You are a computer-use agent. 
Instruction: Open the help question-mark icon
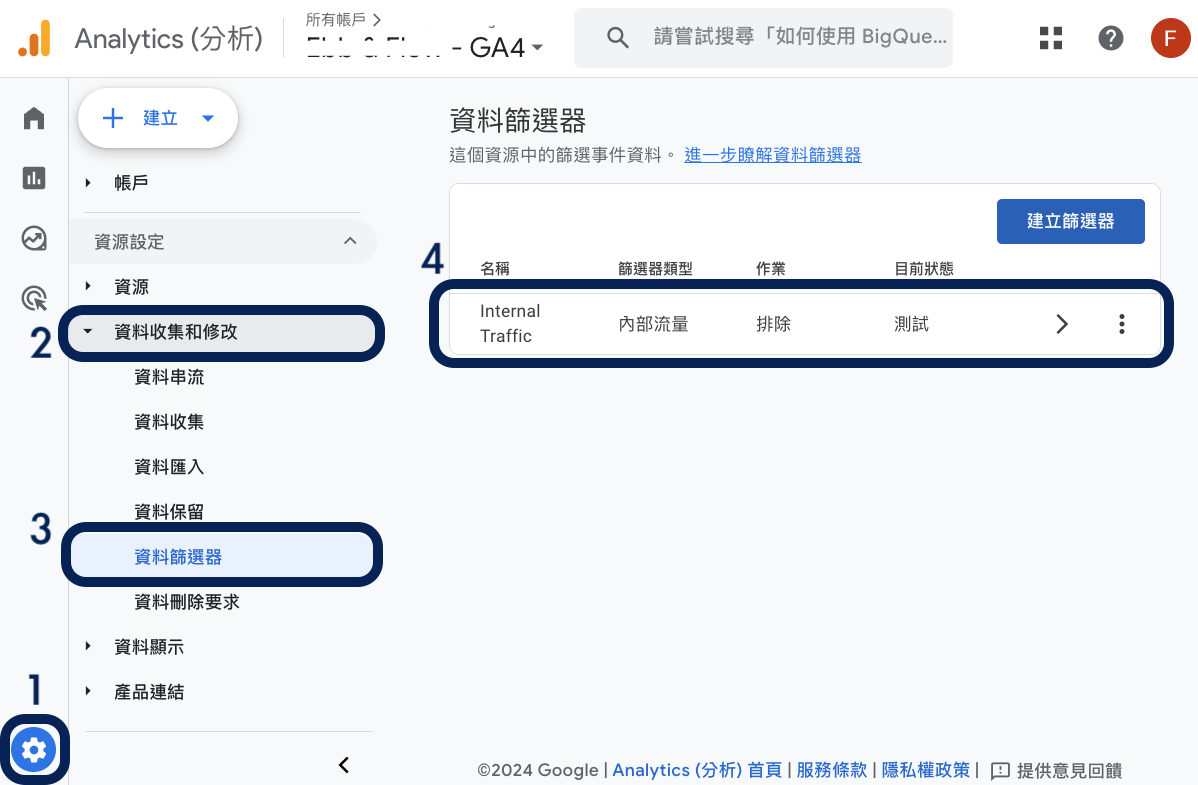point(1110,37)
